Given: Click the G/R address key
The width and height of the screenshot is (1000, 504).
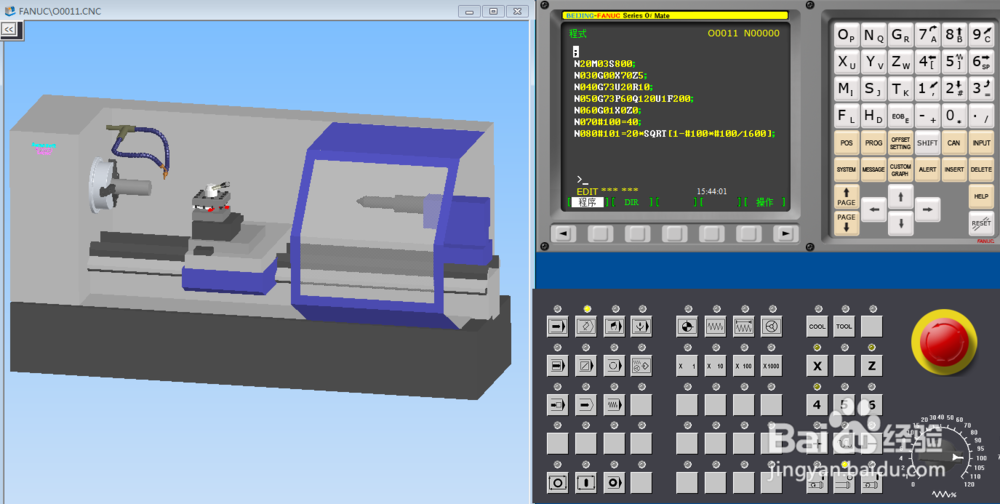Looking at the screenshot, I should click(x=901, y=36).
